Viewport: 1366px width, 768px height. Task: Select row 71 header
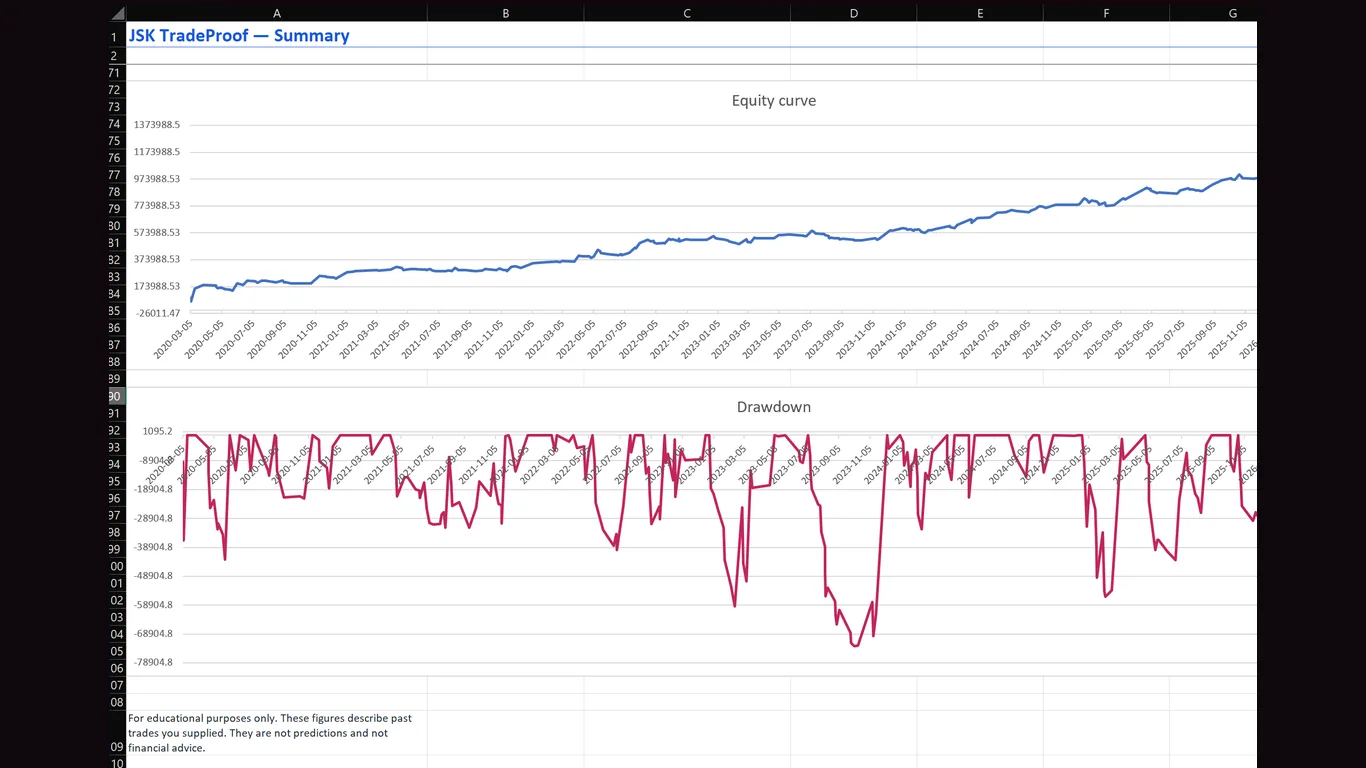pyautogui.click(x=117, y=73)
